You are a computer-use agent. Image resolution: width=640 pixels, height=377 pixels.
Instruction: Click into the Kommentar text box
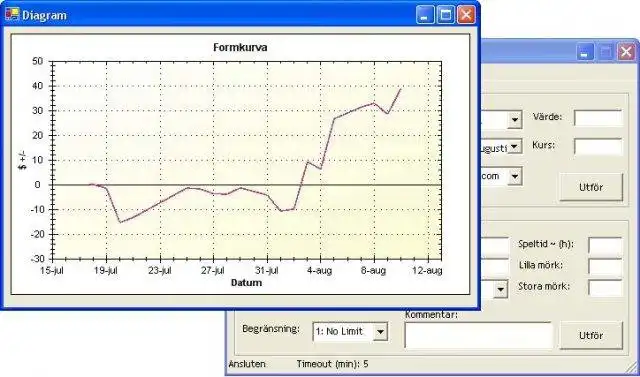click(479, 335)
